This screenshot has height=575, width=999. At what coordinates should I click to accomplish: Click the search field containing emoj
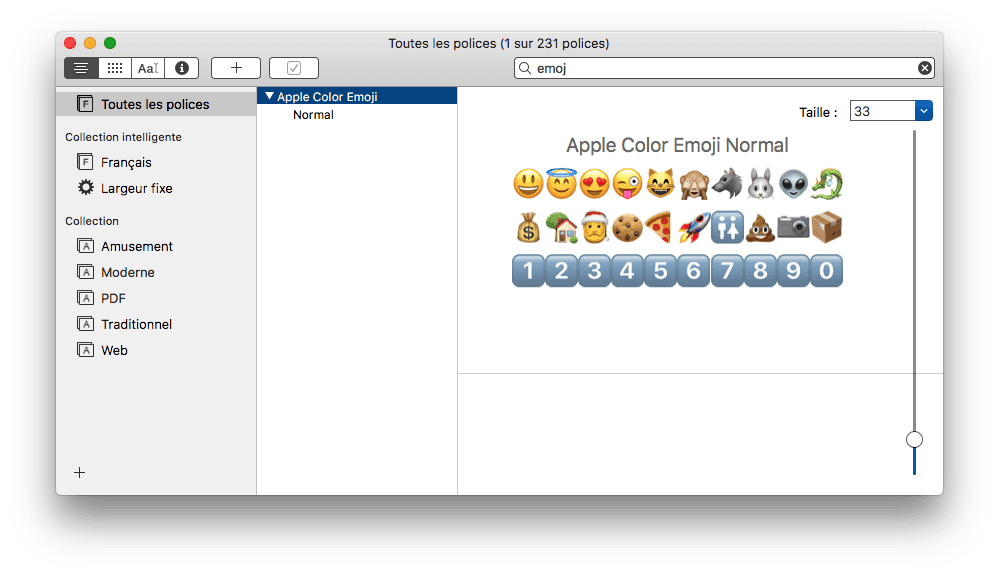[724, 68]
